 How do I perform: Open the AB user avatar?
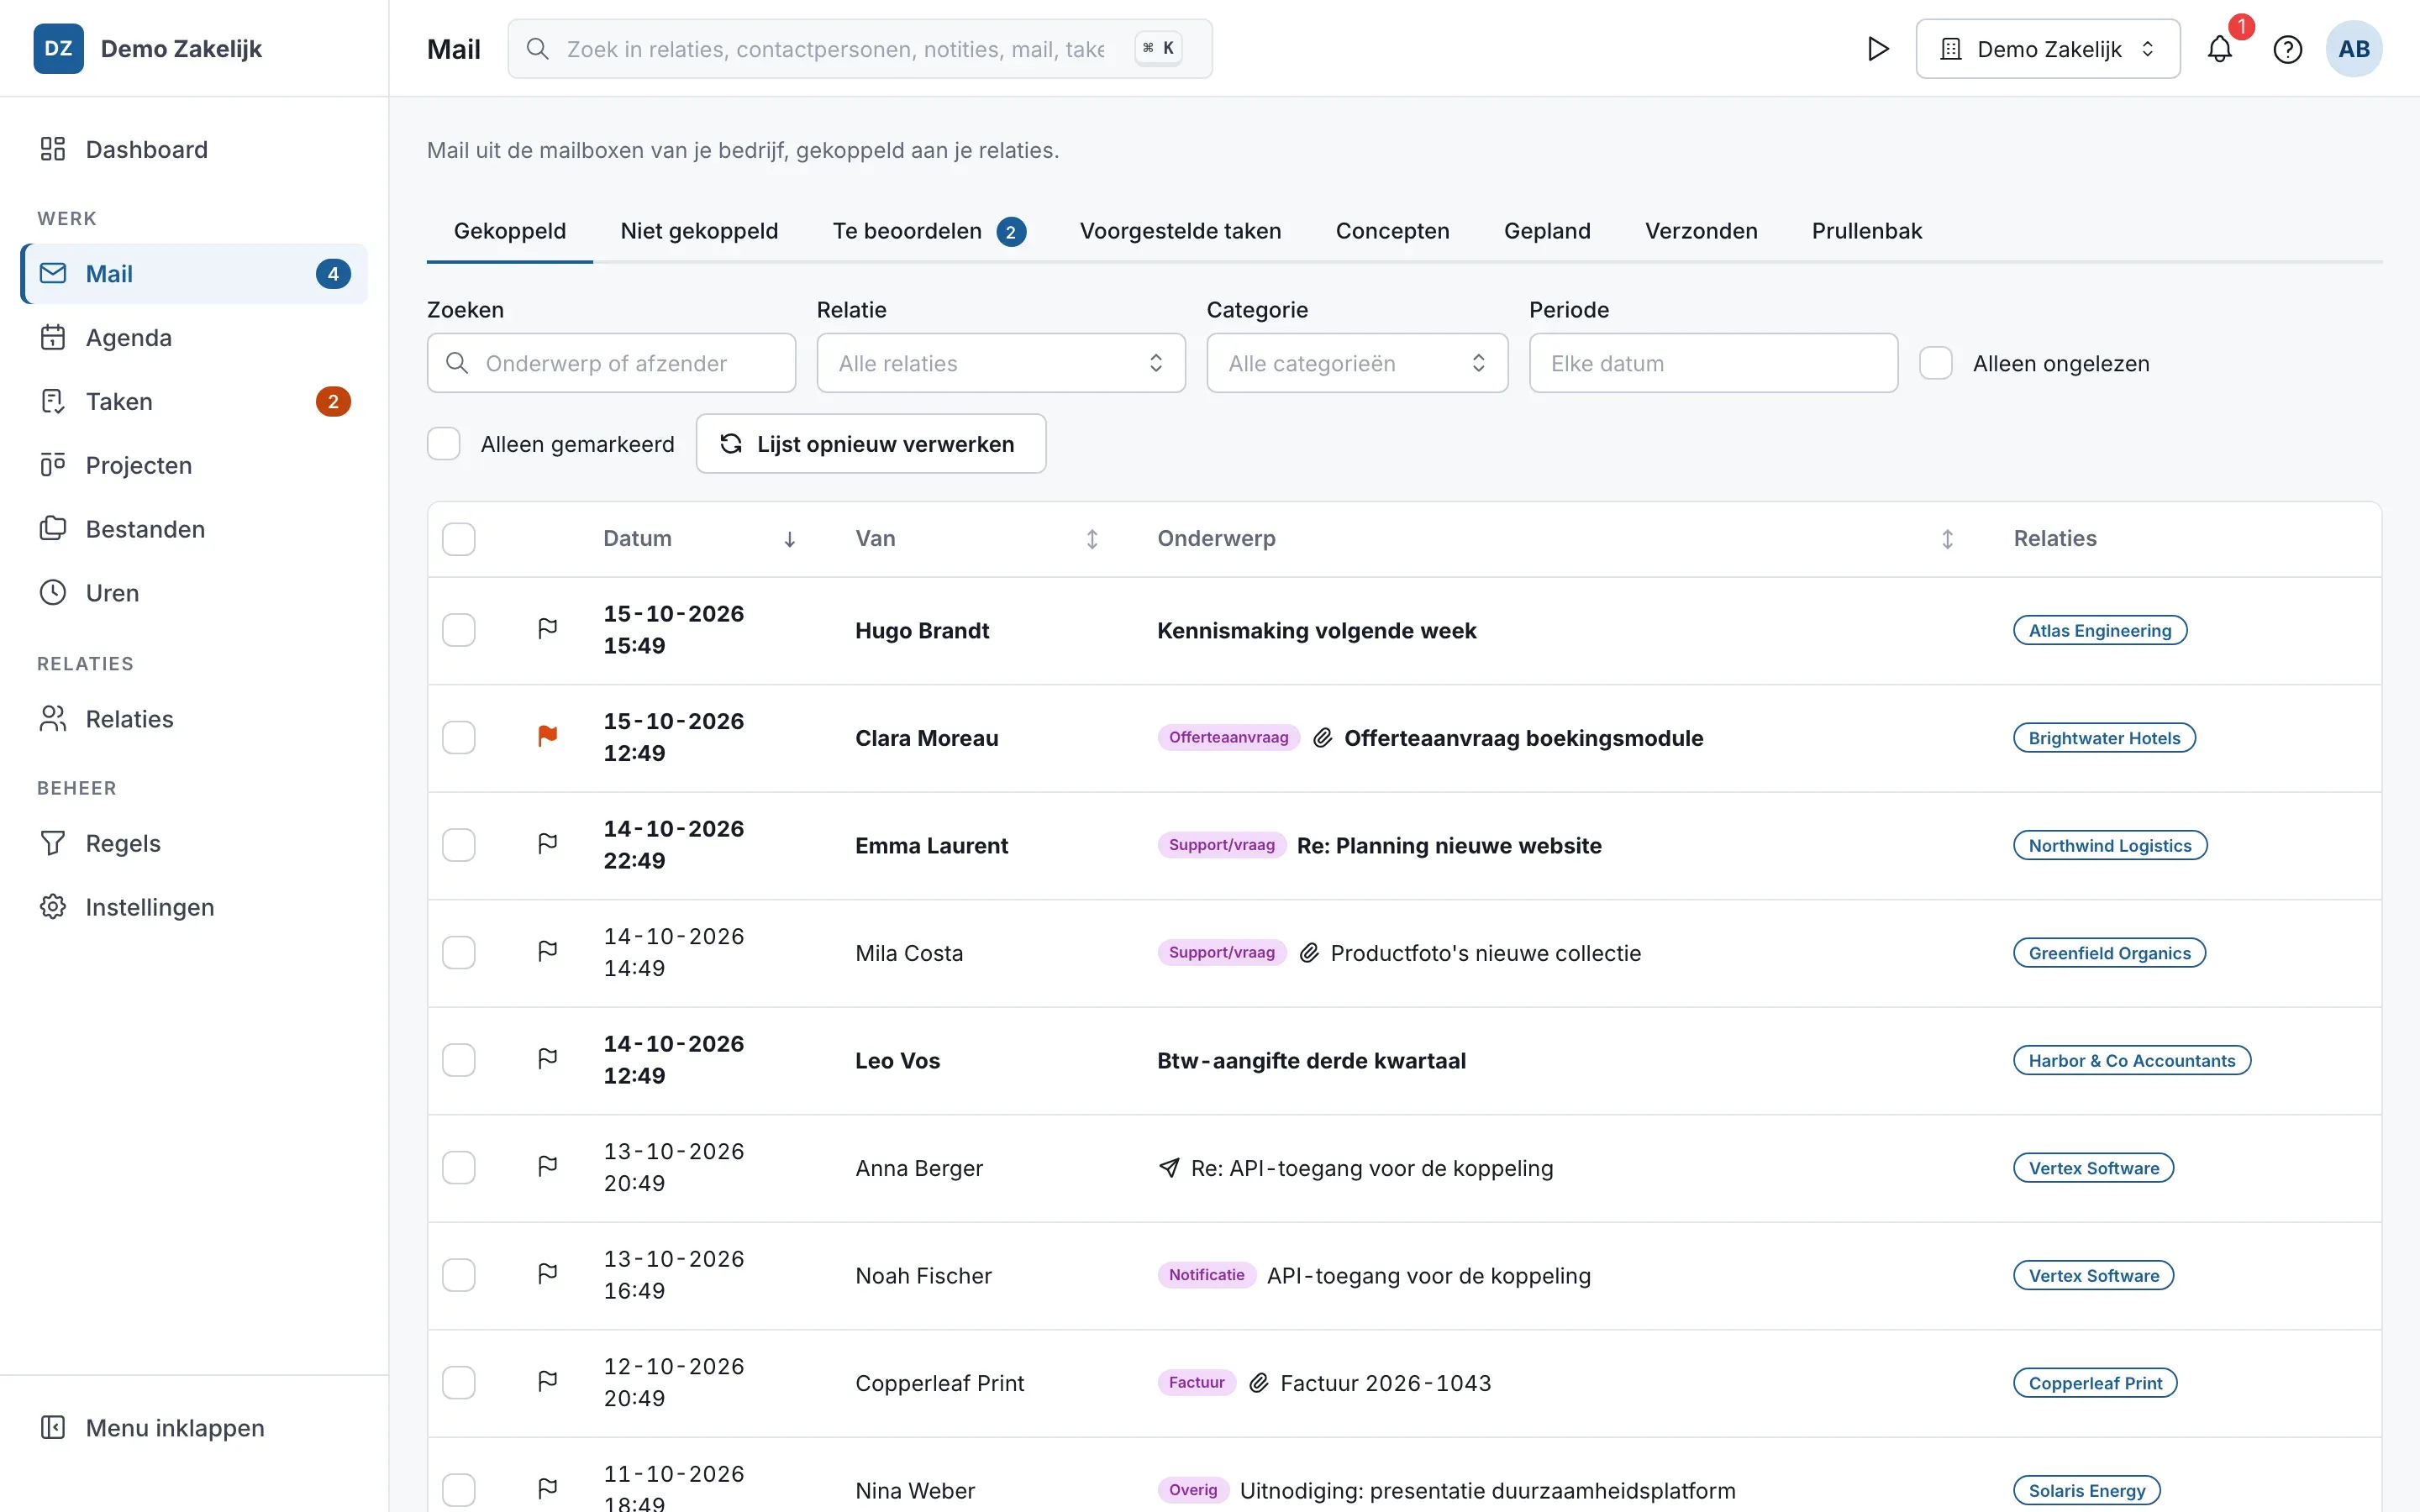pos(2353,49)
